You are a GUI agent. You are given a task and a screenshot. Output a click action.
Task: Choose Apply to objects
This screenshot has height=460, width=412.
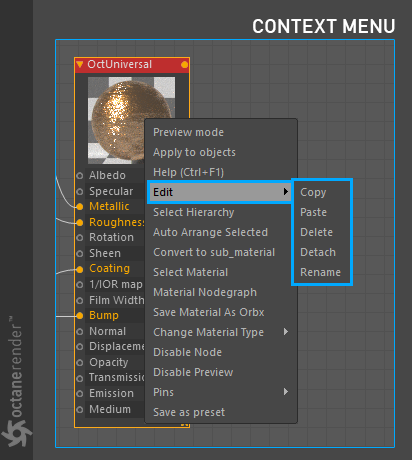[x=221, y=152]
